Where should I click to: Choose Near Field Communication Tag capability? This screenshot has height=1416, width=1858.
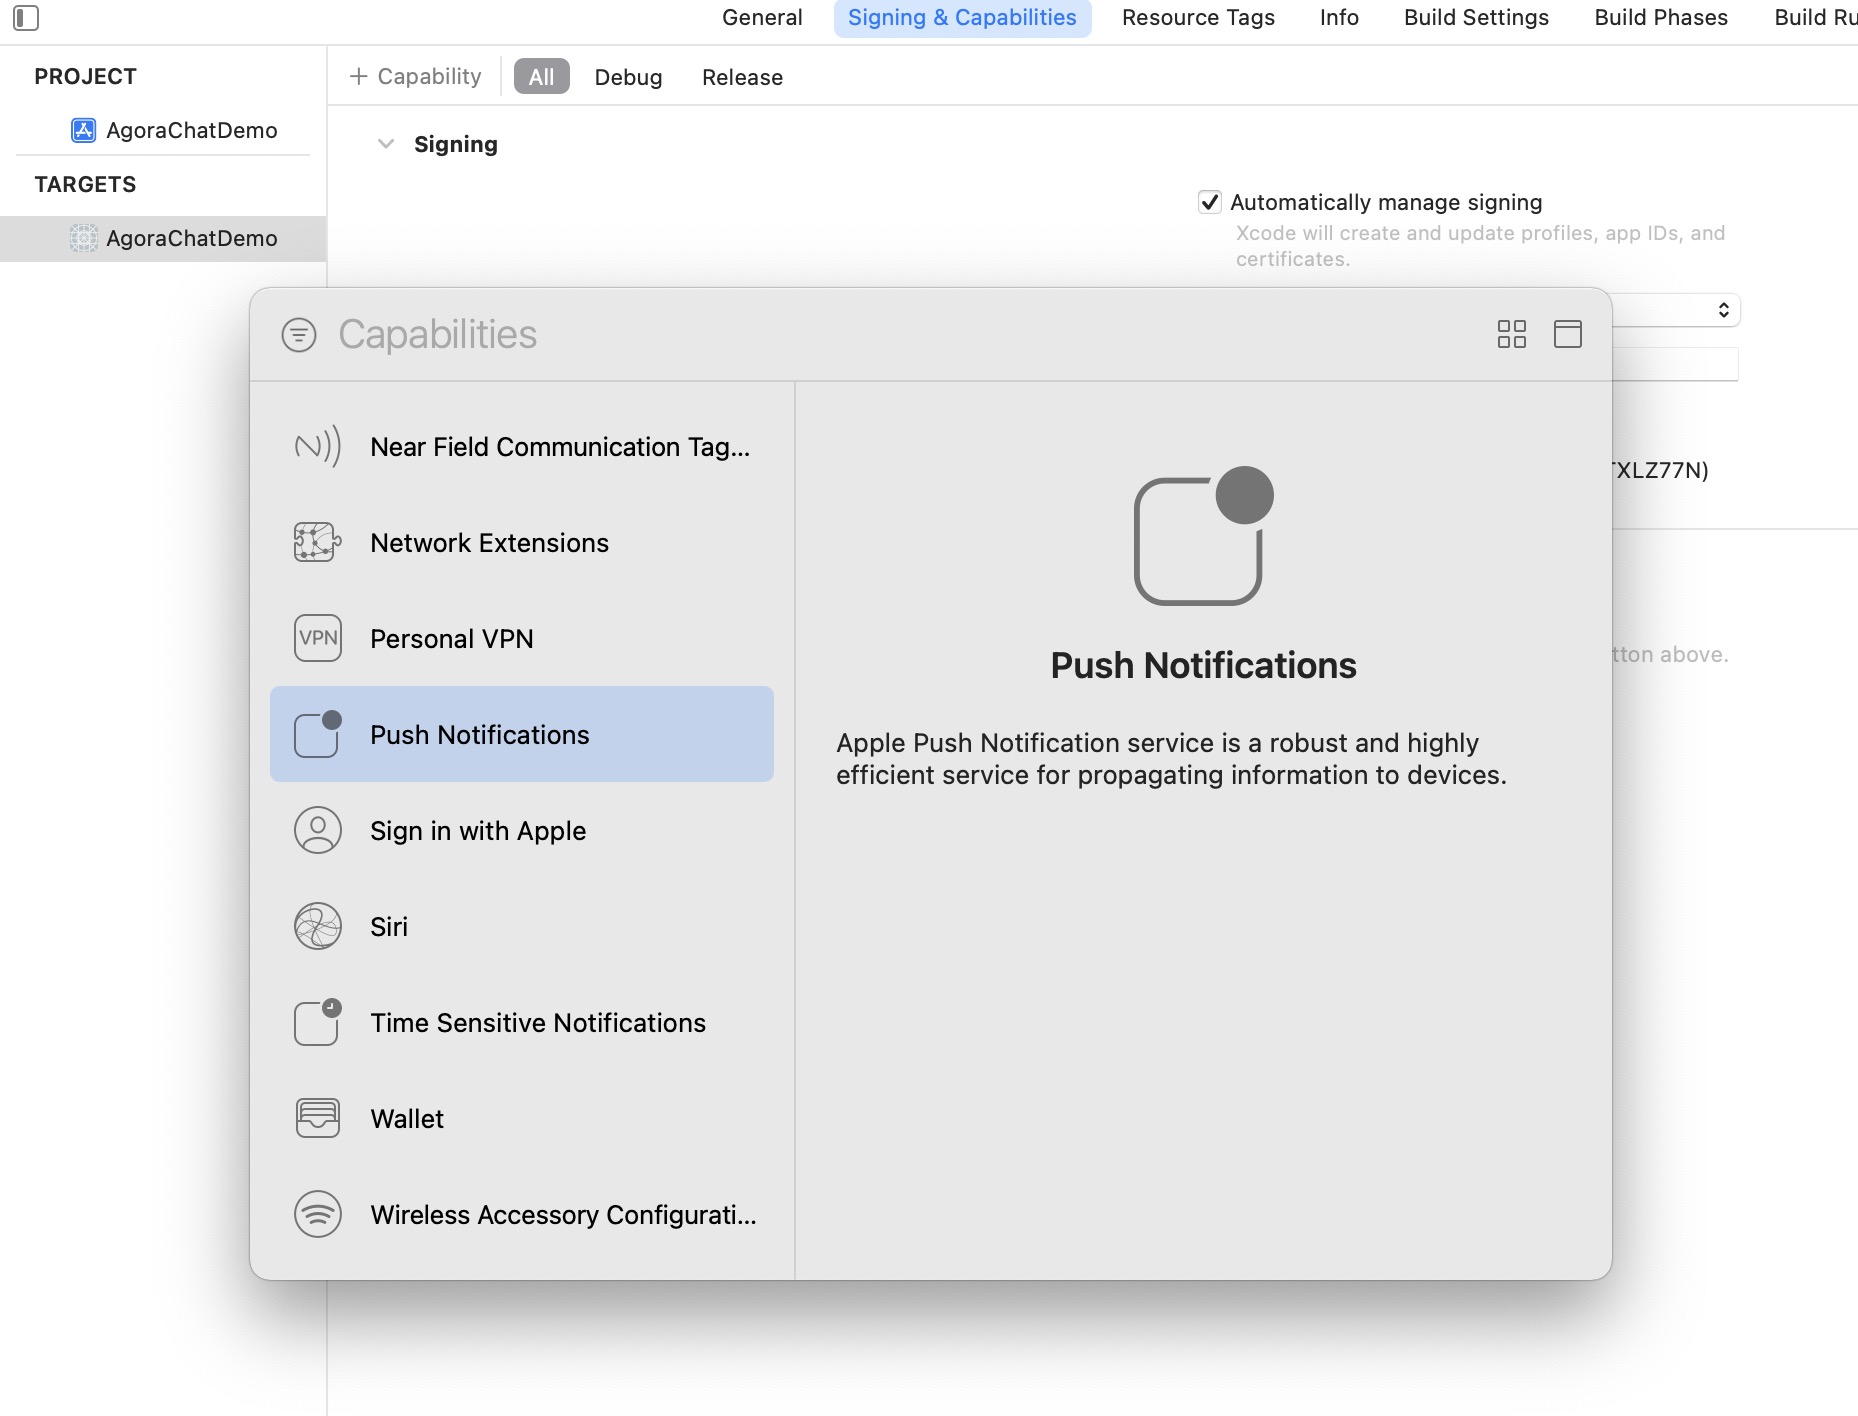[x=522, y=446]
